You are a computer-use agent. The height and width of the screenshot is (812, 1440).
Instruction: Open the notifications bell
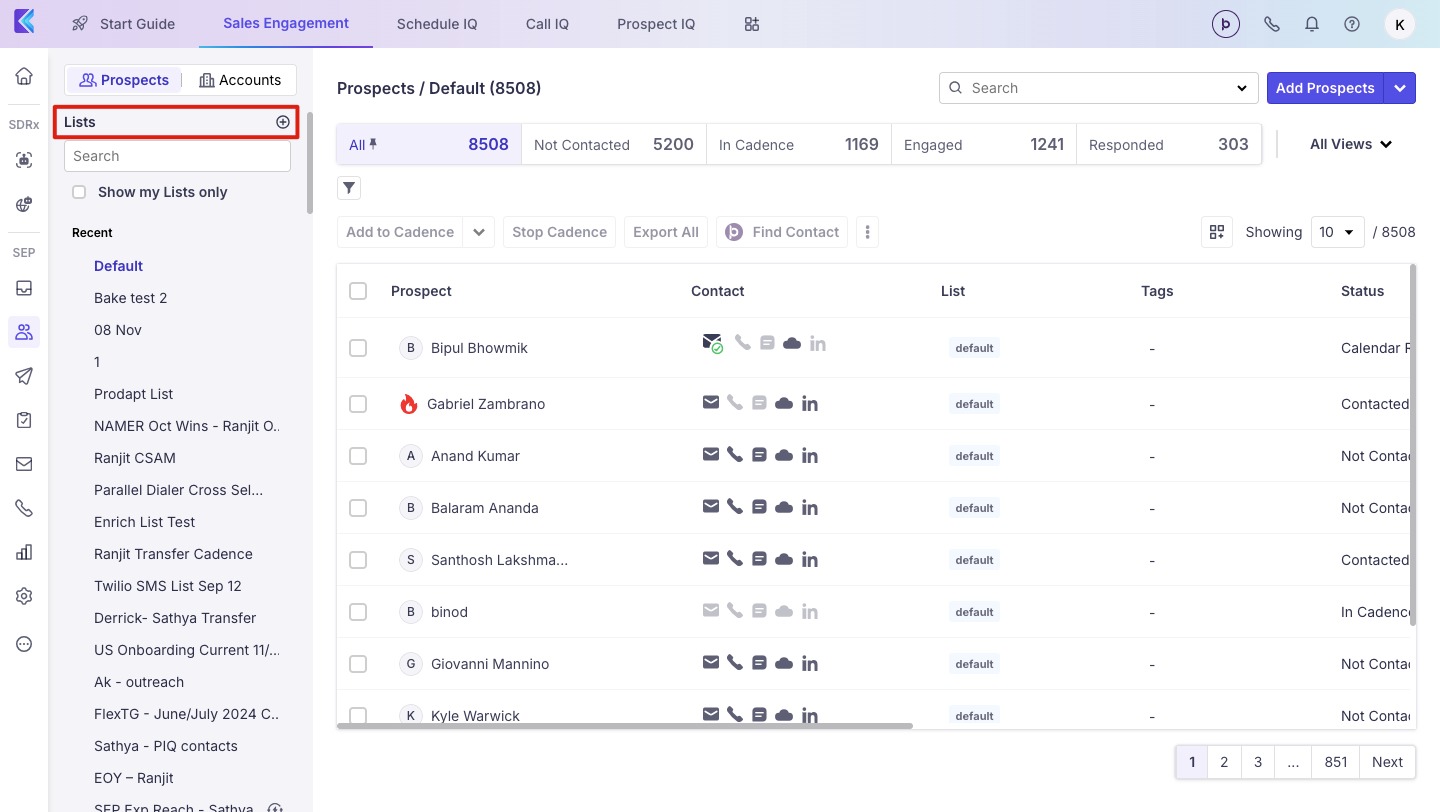click(x=1312, y=24)
